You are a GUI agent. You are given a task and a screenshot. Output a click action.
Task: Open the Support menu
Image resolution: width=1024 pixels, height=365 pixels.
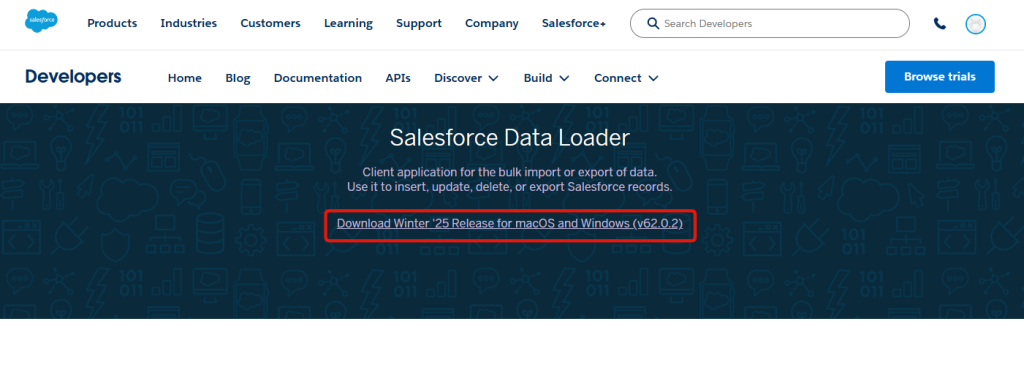(x=419, y=24)
